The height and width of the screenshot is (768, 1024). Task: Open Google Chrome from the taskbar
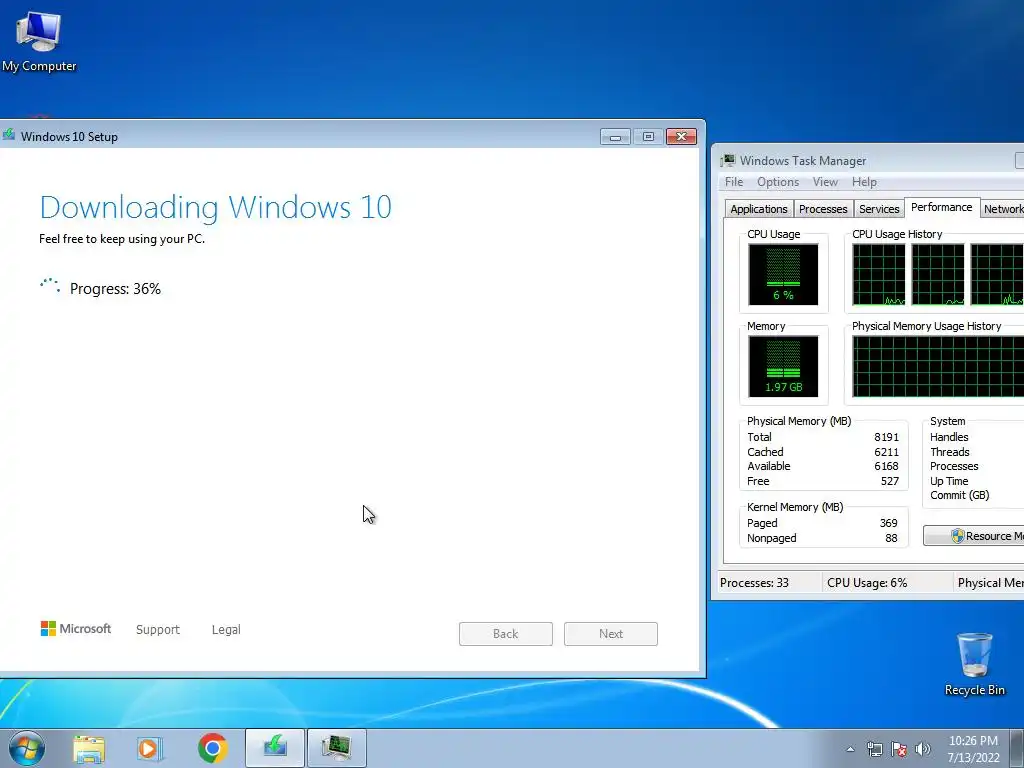coord(212,748)
